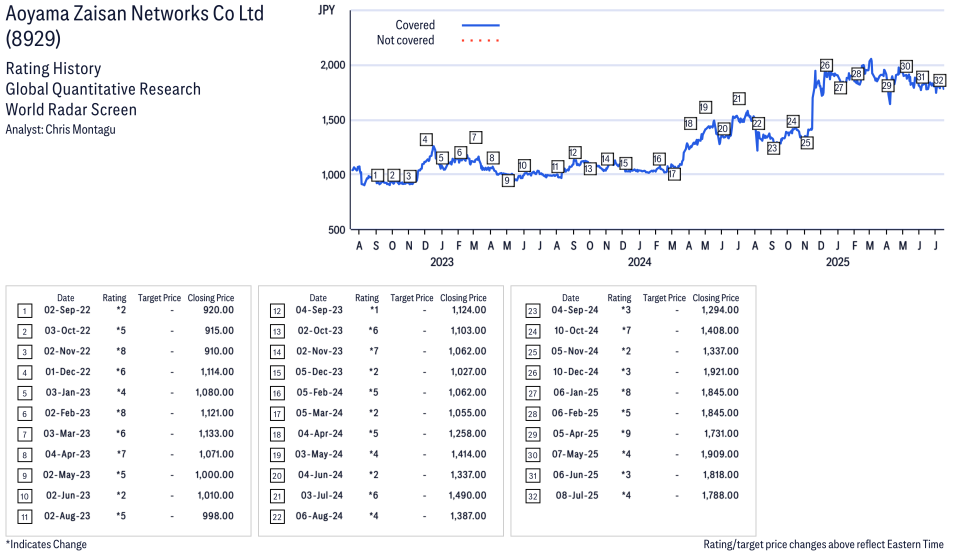Click the red dotted Not covered legend line
Image resolution: width=955 pixels, height=551 pixels.
pyautogui.click(x=481, y=40)
